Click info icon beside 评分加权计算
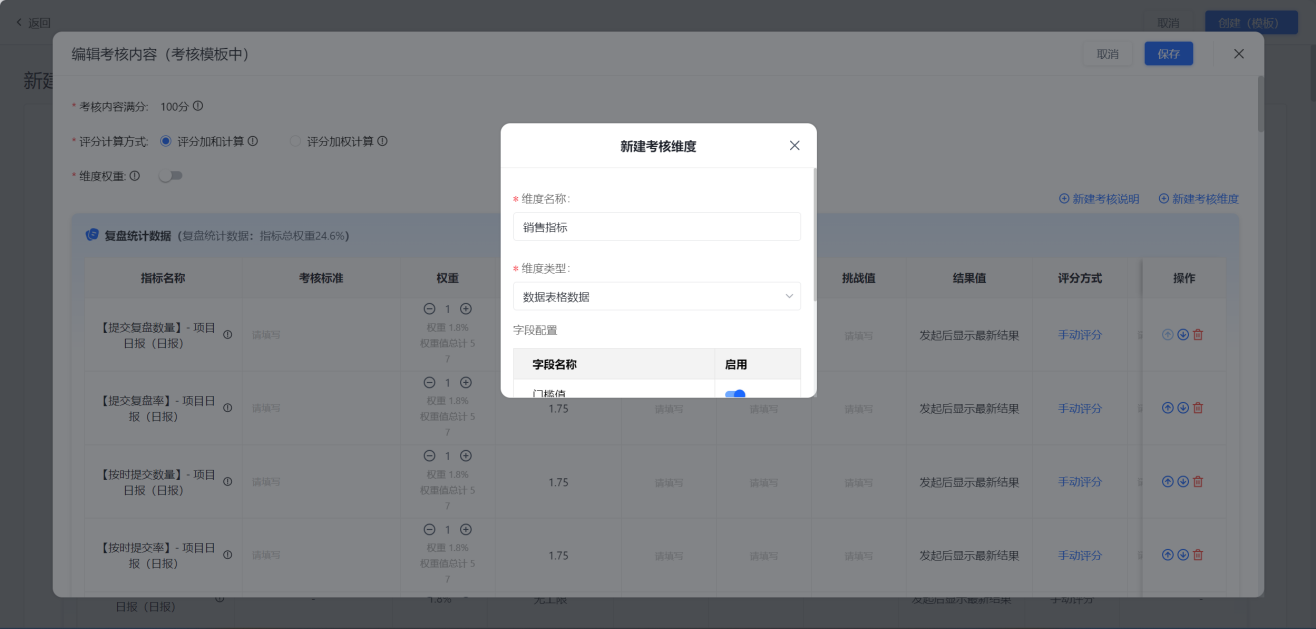Image resolution: width=1316 pixels, height=629 pixels. tap(382, 141)
